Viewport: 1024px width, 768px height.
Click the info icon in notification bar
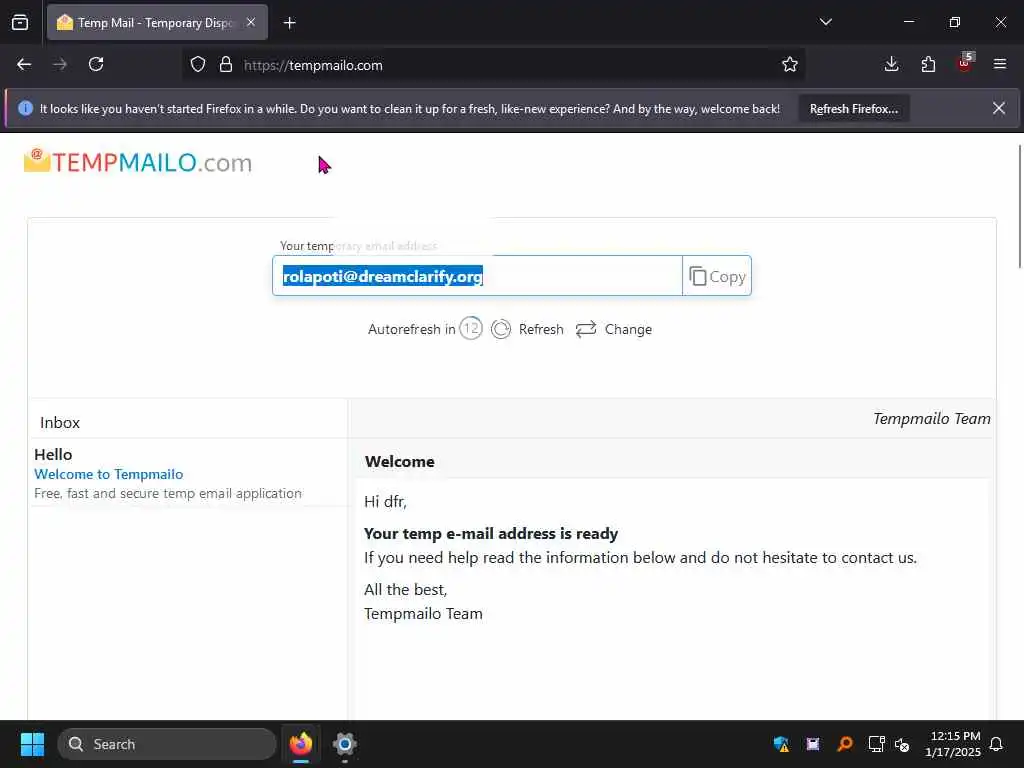pos(25,108)
